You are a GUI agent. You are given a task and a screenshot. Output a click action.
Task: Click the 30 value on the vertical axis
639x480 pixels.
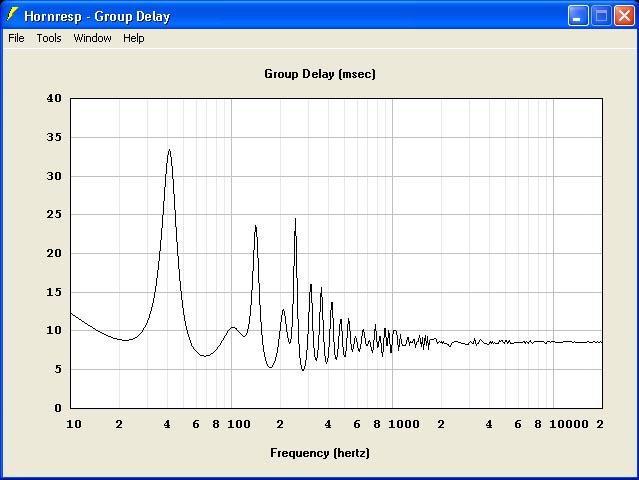(54, 176)
